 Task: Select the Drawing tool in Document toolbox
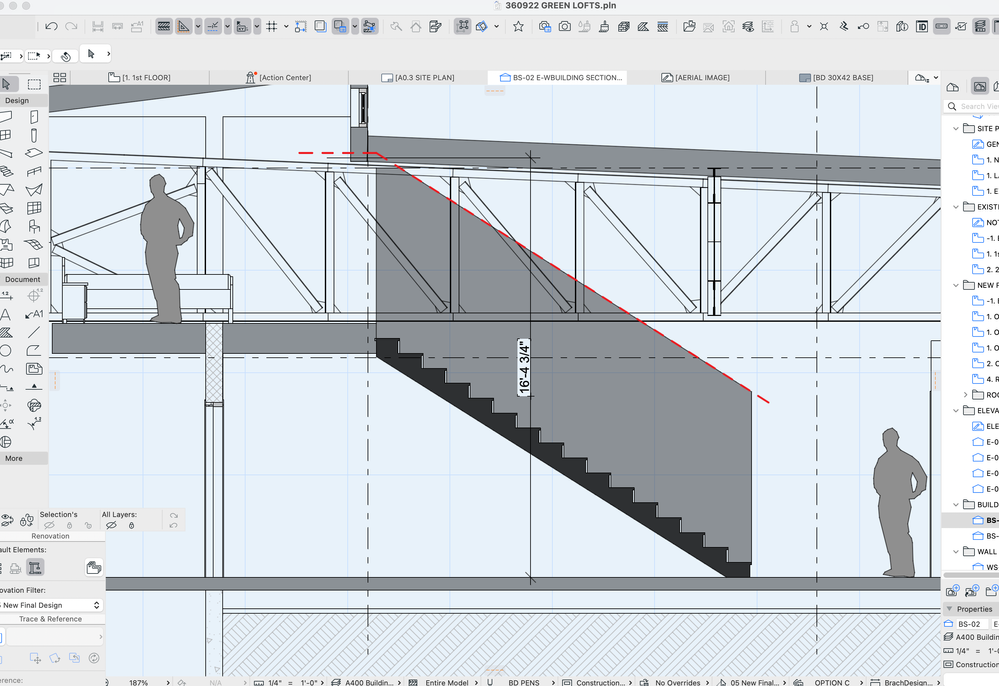[x=34, y=369]
